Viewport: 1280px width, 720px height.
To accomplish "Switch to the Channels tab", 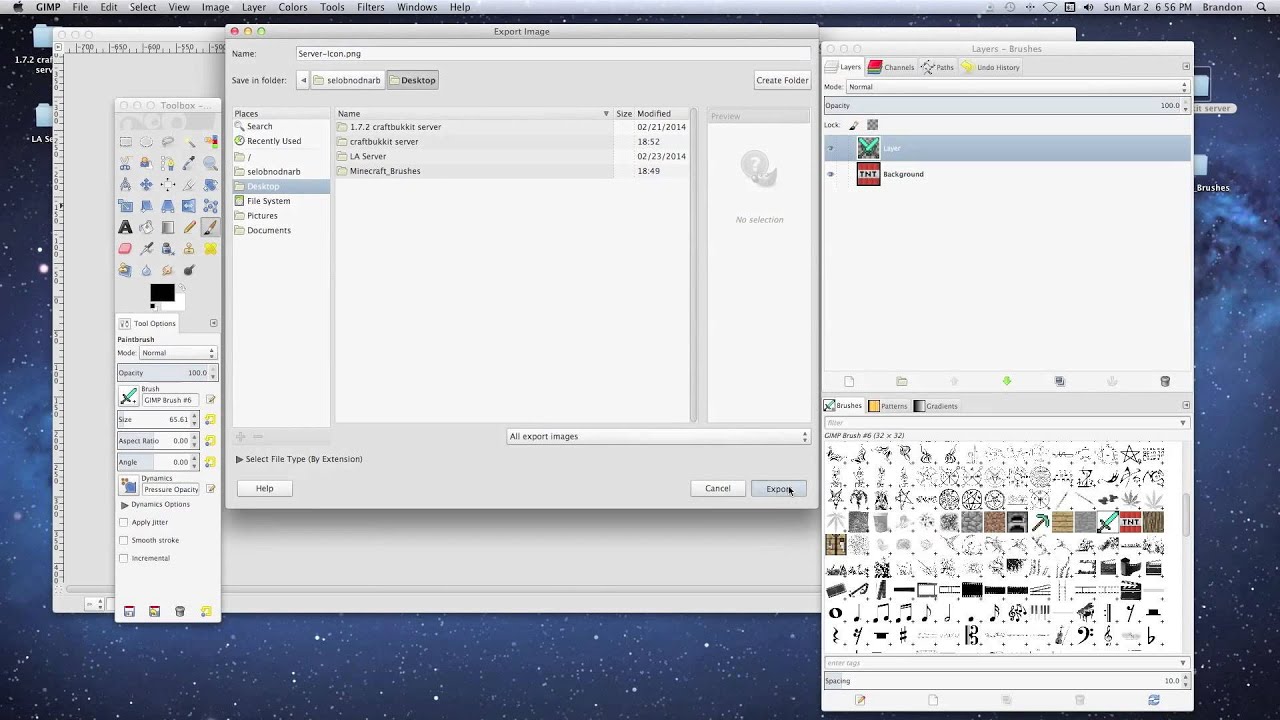I will click(890, 67).
